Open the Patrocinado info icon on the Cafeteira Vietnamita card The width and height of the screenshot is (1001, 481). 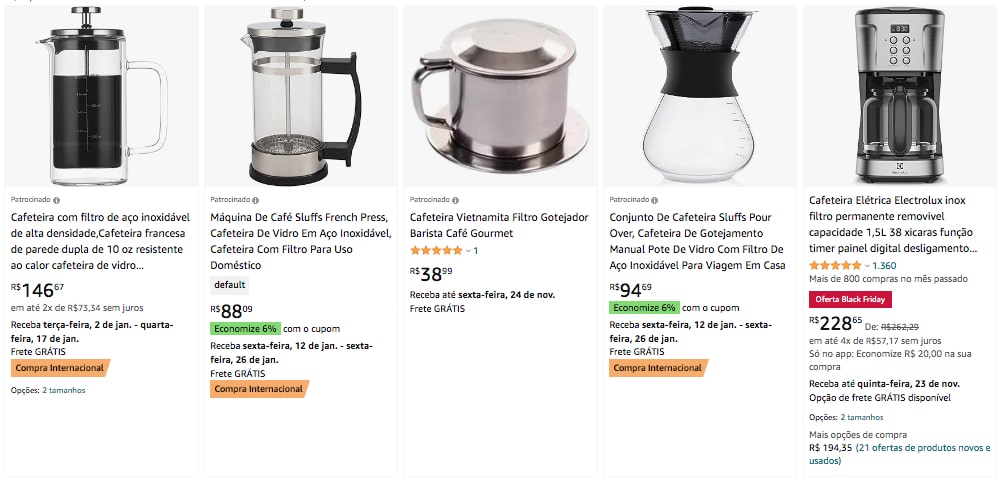[455, 200]
